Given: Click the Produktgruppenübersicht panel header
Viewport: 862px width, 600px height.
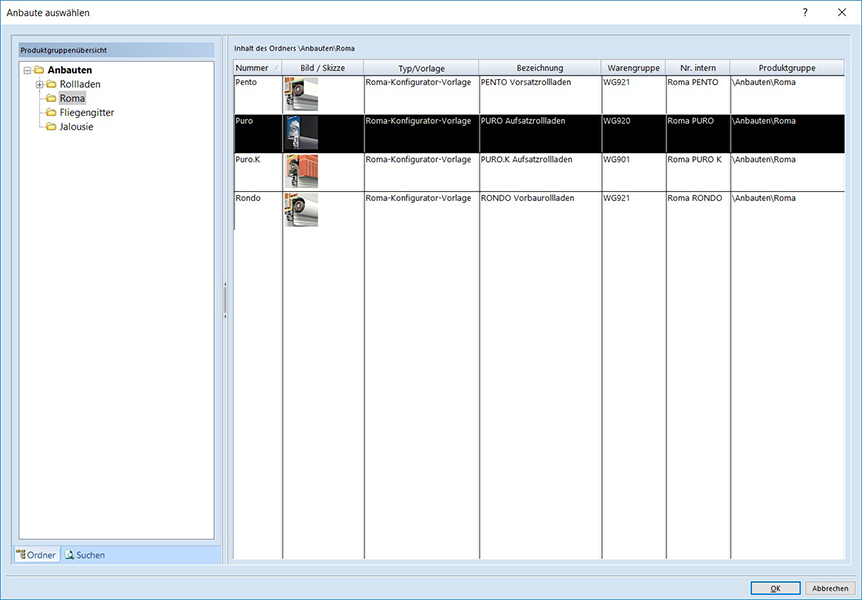Looking at the screenshot, I should 116,50.
